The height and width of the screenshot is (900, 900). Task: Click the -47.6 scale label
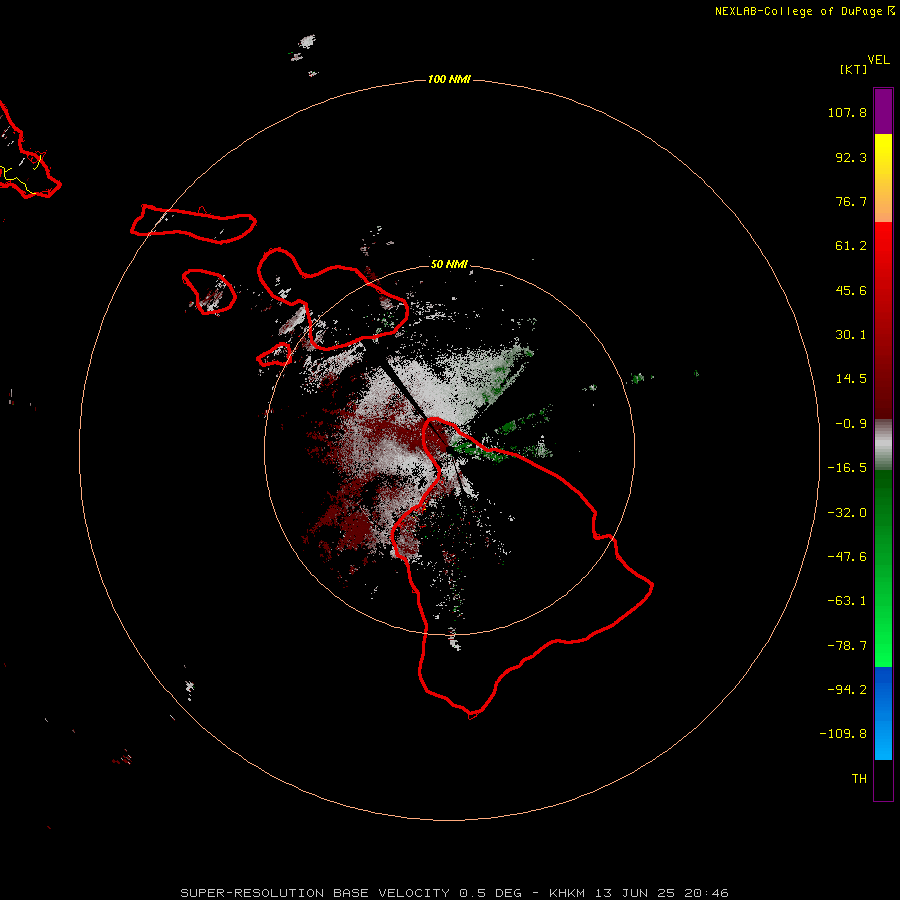847,557
